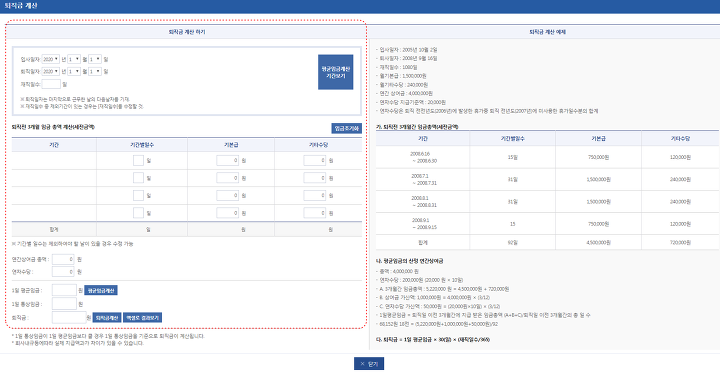Click the 평균임금계산 button beside 1일 평균임금
Screen dimensions: 720x372
pyautogui.click(x=101, y=290)
